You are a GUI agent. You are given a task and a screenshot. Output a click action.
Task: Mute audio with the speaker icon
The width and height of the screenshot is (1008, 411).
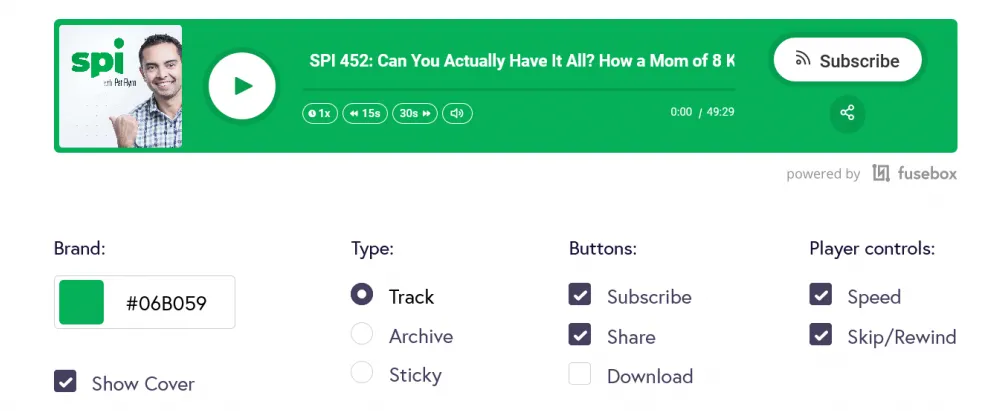click(457, 113)
